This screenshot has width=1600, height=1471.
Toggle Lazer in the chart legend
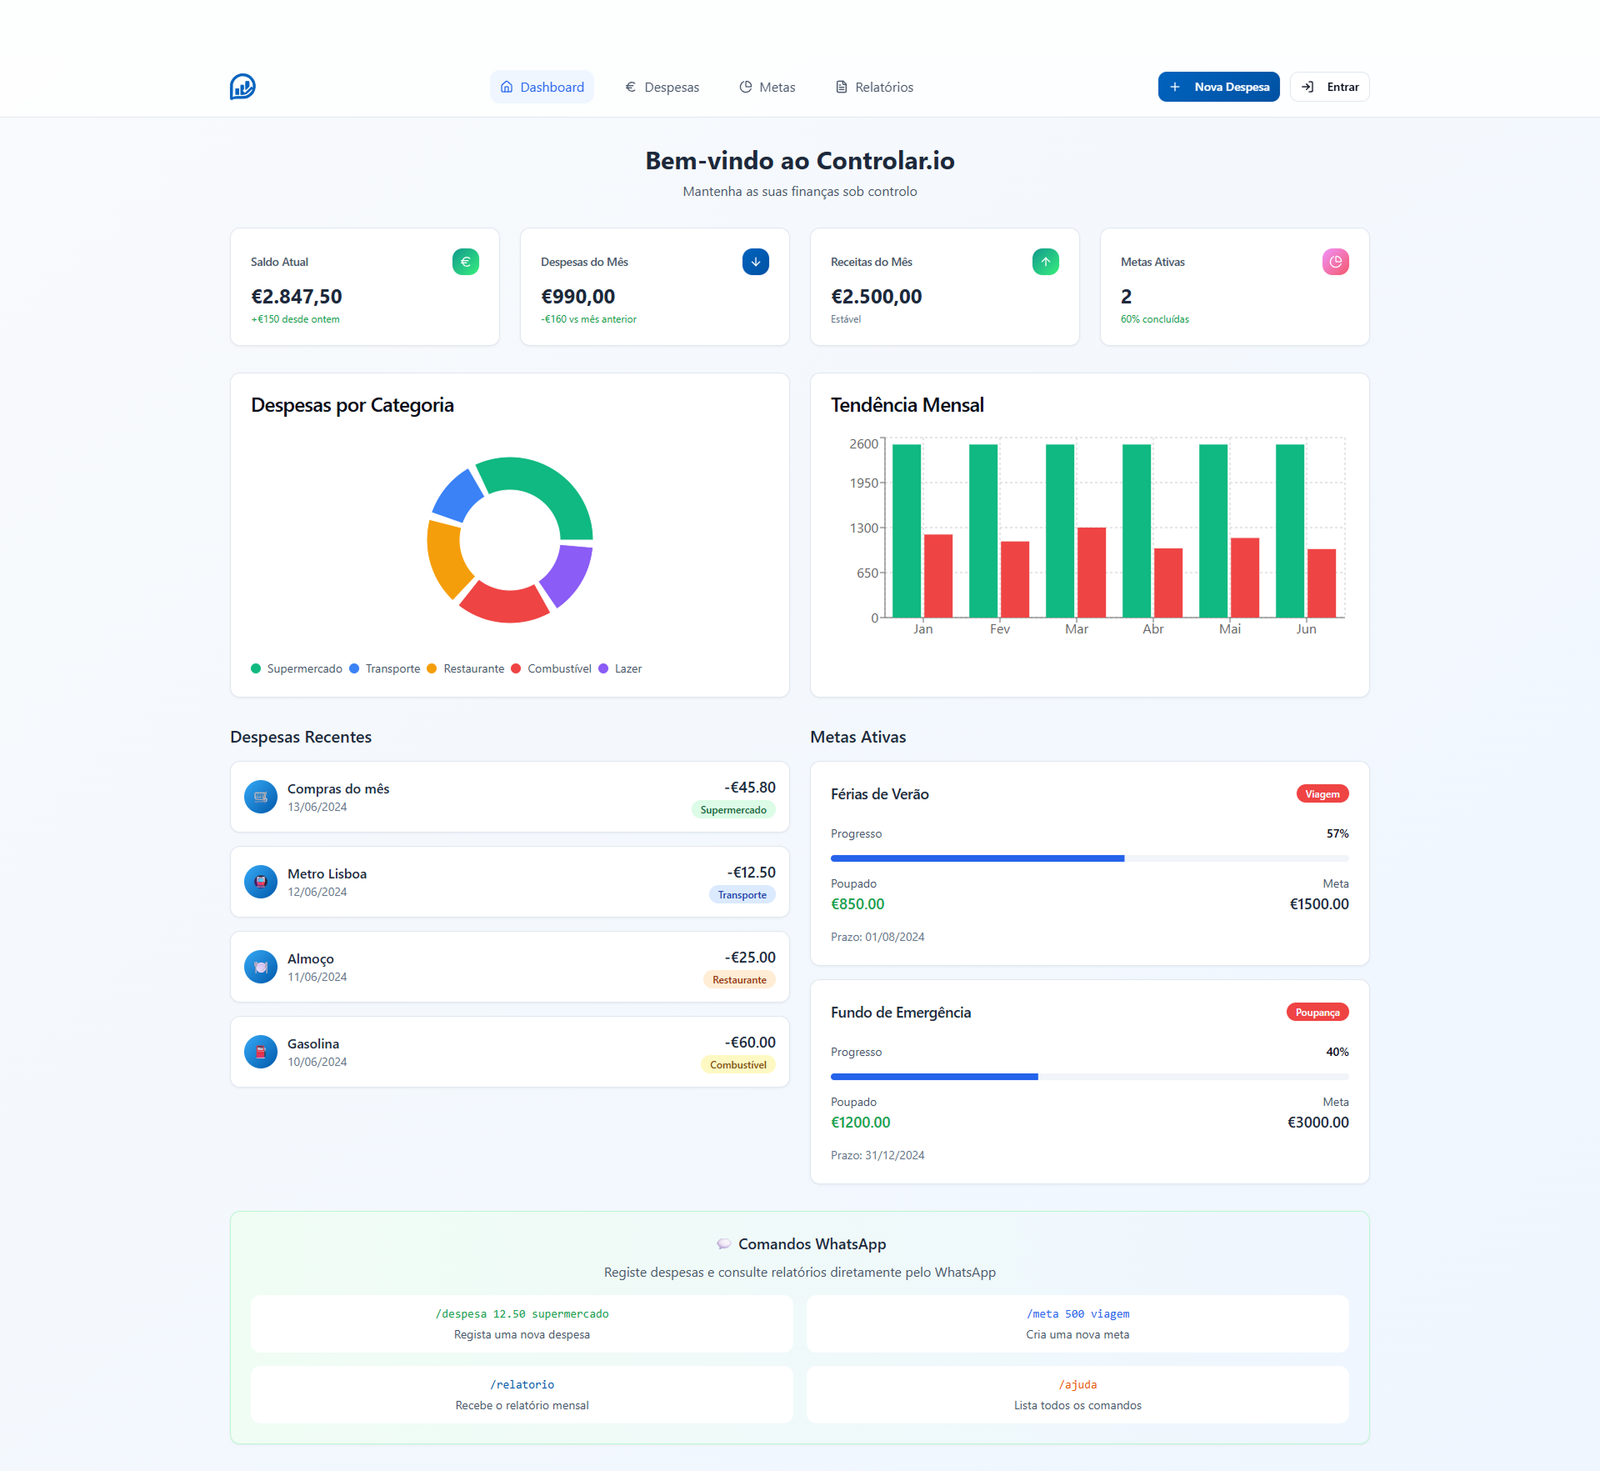[x=620, y=669]
